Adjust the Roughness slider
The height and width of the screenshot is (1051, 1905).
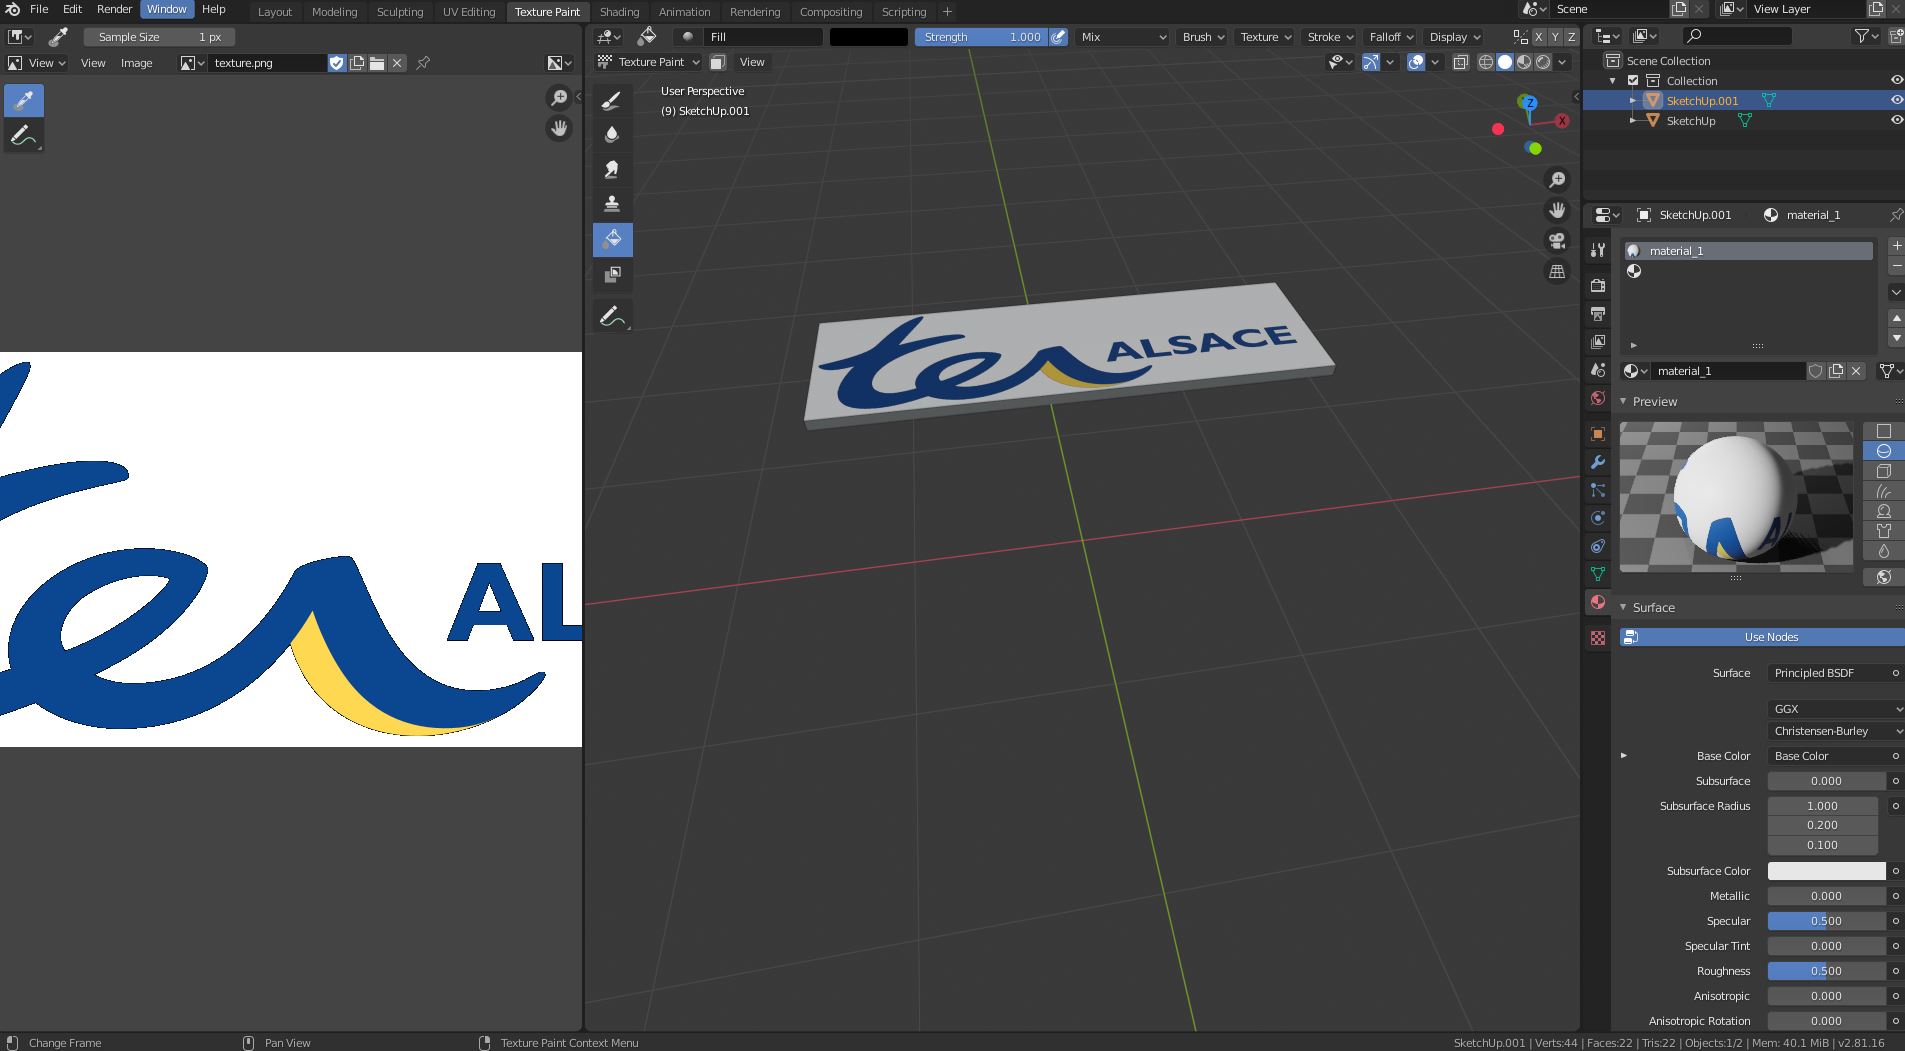pyautogui.click(x=1826, y=971)
